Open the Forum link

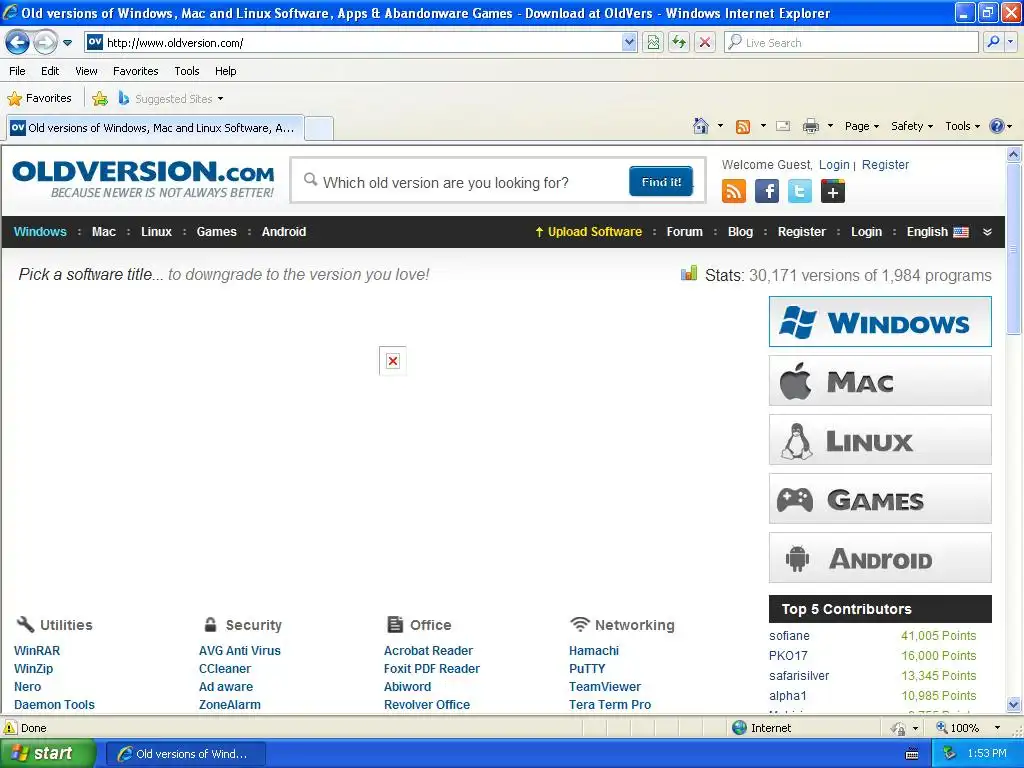[x=684, y=232]
